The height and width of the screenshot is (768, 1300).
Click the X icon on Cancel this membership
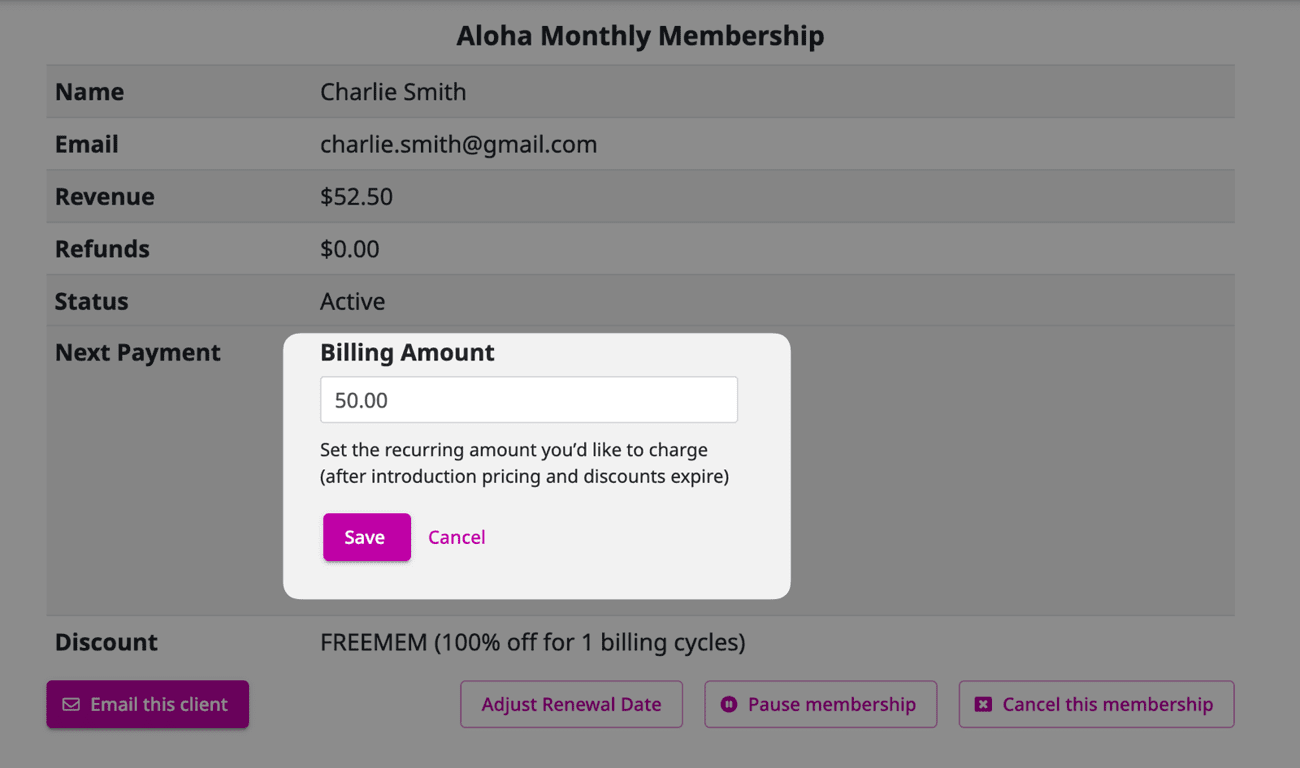click(983, 704)
